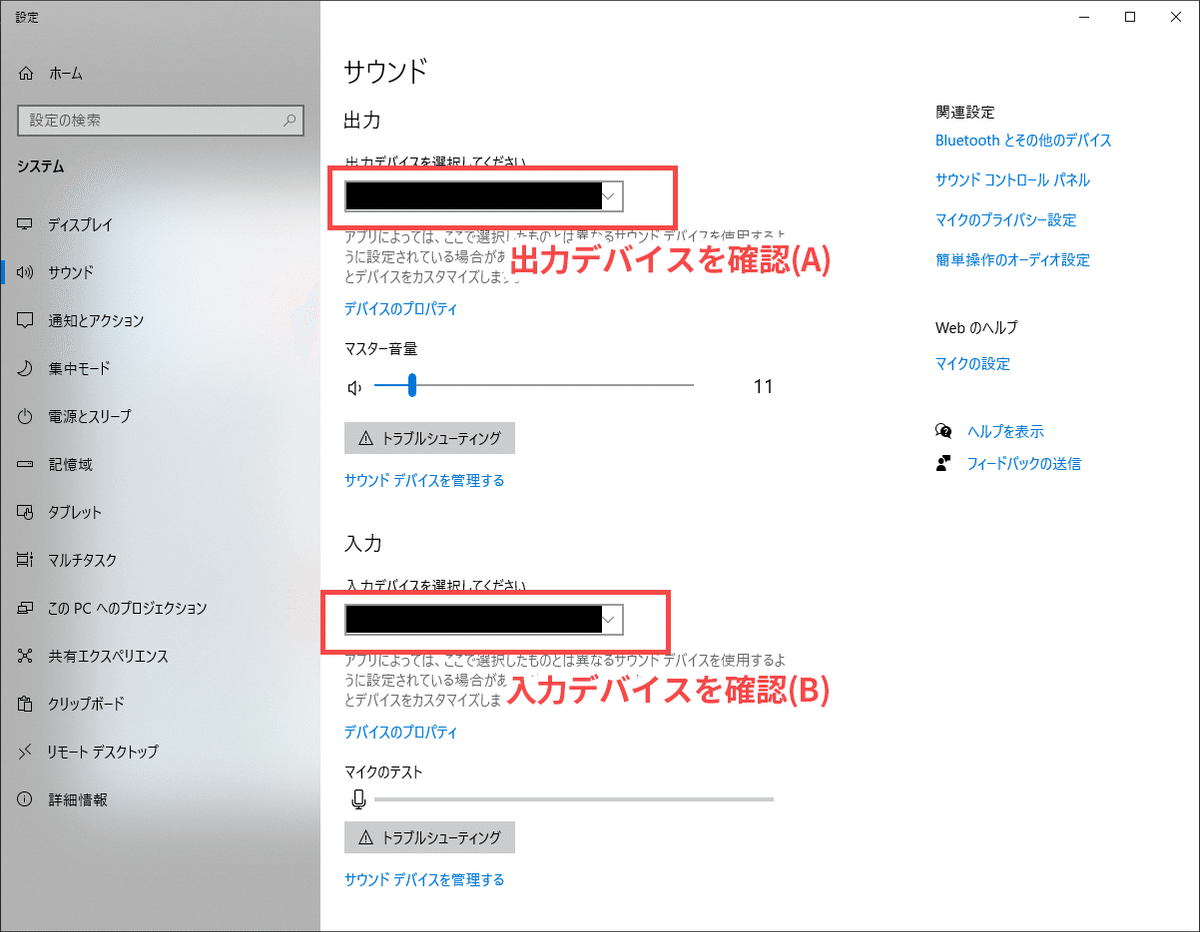Click input トラブルシューティング button
Image resolution: width=1200 pixels, height=932 pixels.
pyautogui.click(x=429, y=837)
